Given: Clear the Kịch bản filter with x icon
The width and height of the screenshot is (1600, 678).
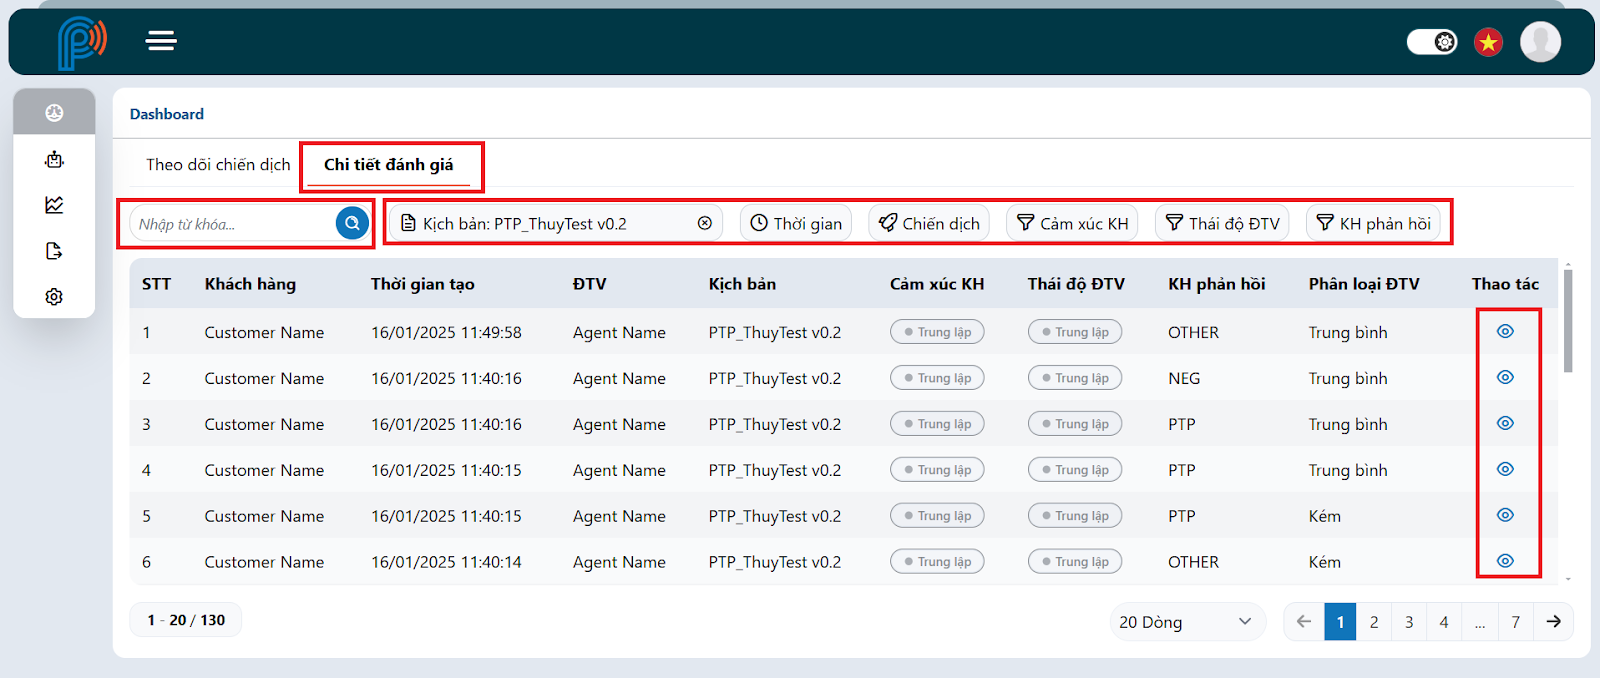Looking at the screenshot, I should [705, 223].
